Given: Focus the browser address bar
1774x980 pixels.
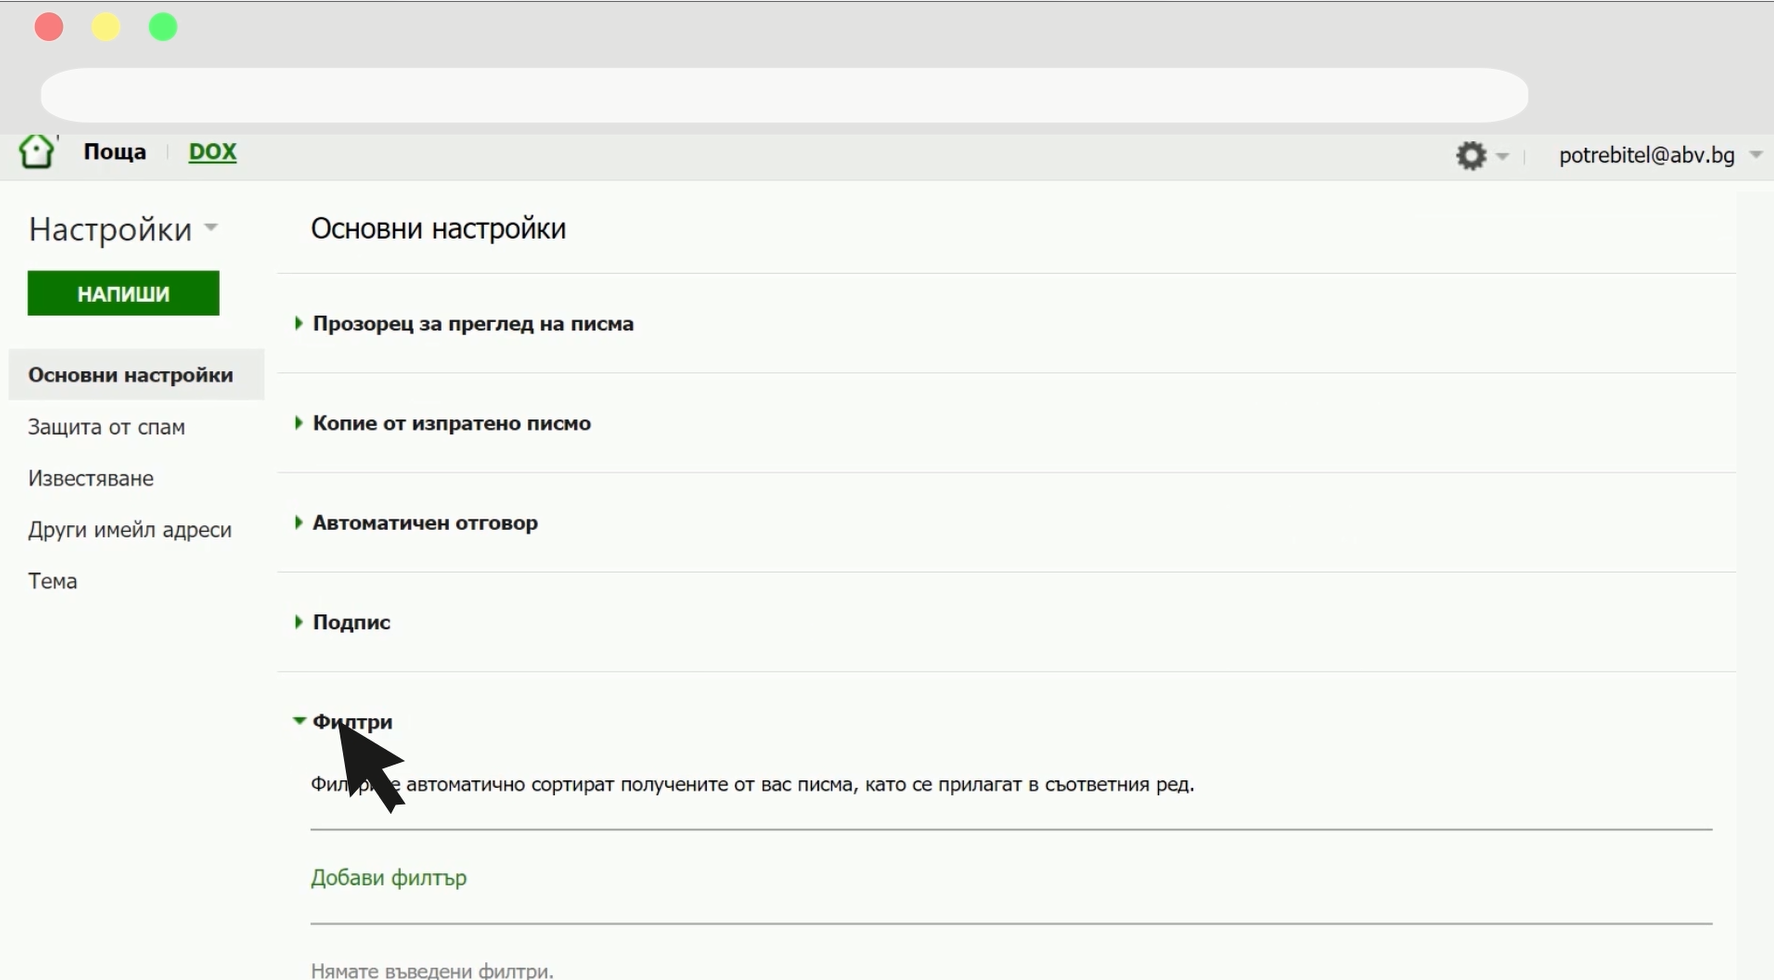Looking at the screenshot, I should click(784, 96).
